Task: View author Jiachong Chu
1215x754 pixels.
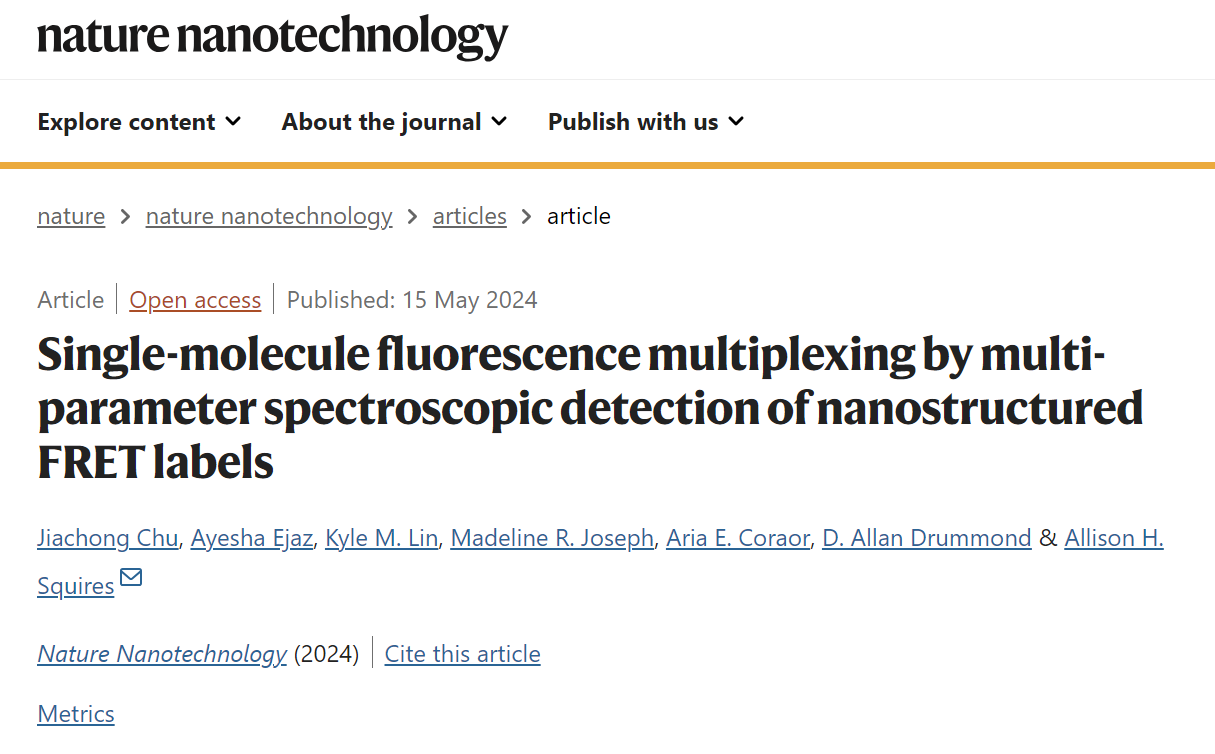Action: [x=108, y=538]
